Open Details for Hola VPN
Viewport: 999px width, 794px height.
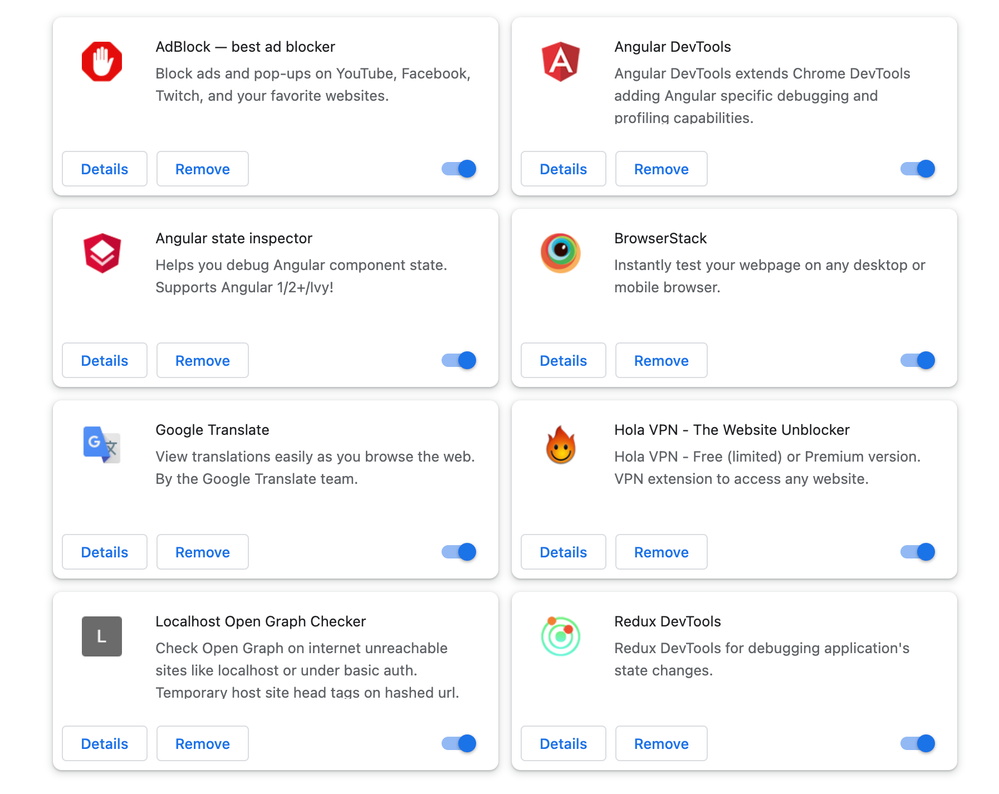tap(563, 552)
